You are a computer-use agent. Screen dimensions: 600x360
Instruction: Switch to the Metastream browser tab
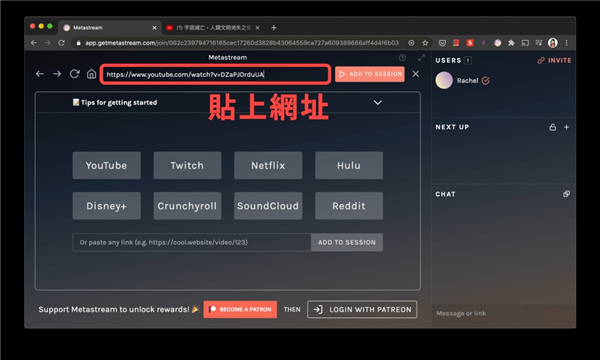(109, 28)
